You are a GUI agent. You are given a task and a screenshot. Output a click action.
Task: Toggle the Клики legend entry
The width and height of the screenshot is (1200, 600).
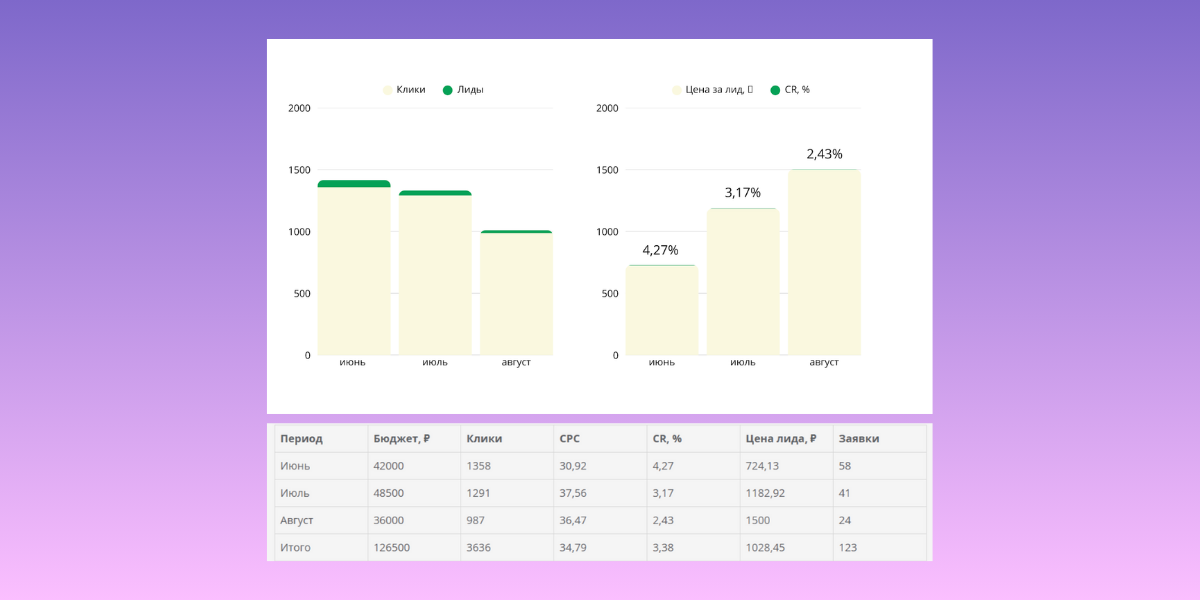pyautogui.click(x=405, y=90)
